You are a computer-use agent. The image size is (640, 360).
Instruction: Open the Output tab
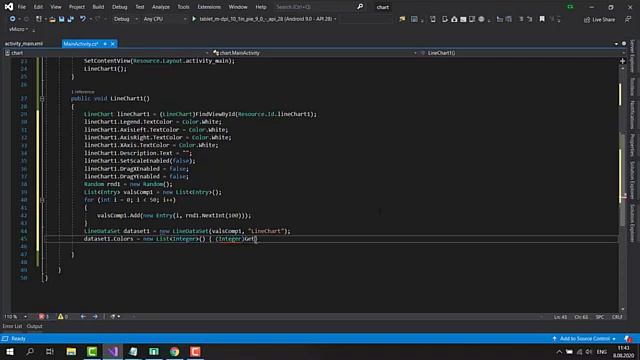(x=35, y=326)
